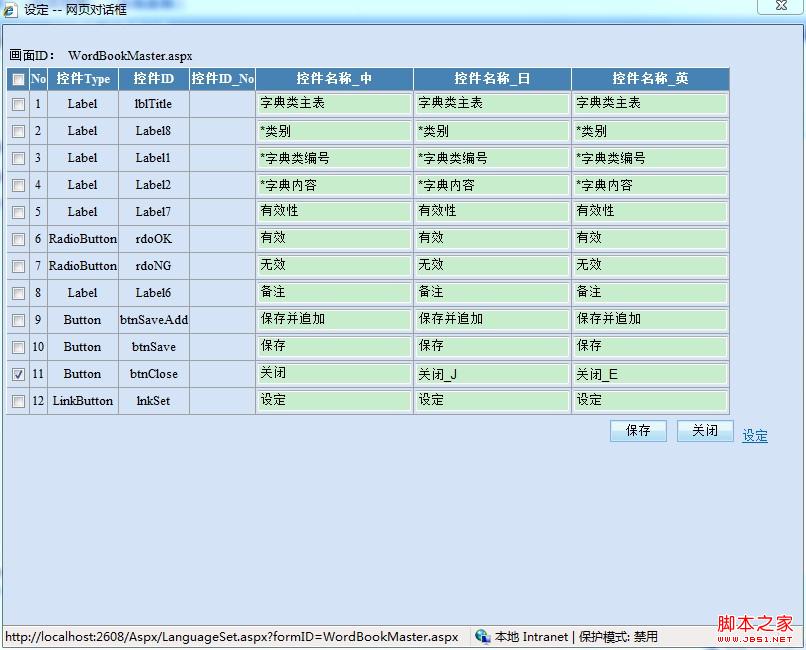Click the IE page icon in title bar
This screenshot has width=806, height=650.
coord(10,10)
